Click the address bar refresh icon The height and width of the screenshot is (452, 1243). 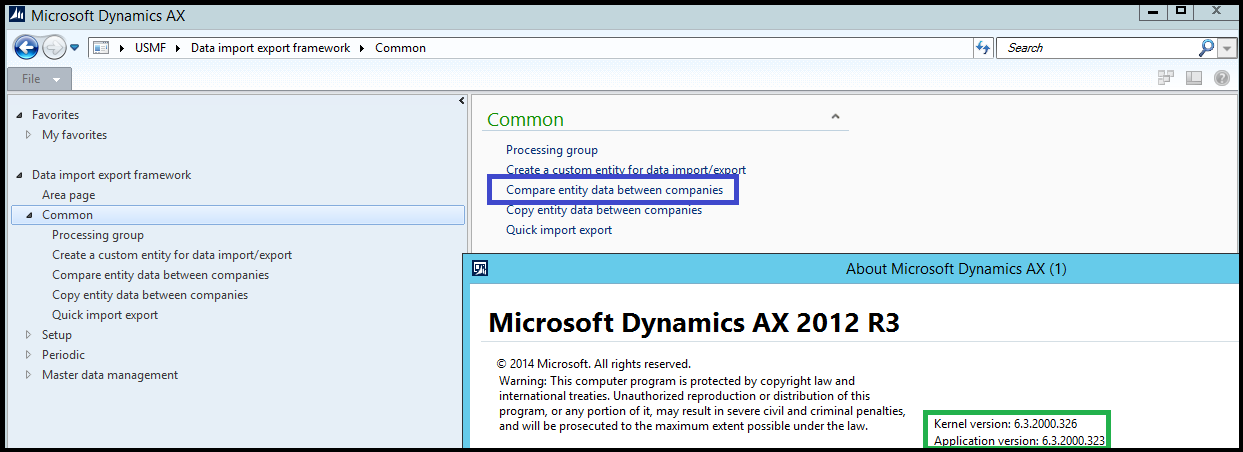pos(982,48)
